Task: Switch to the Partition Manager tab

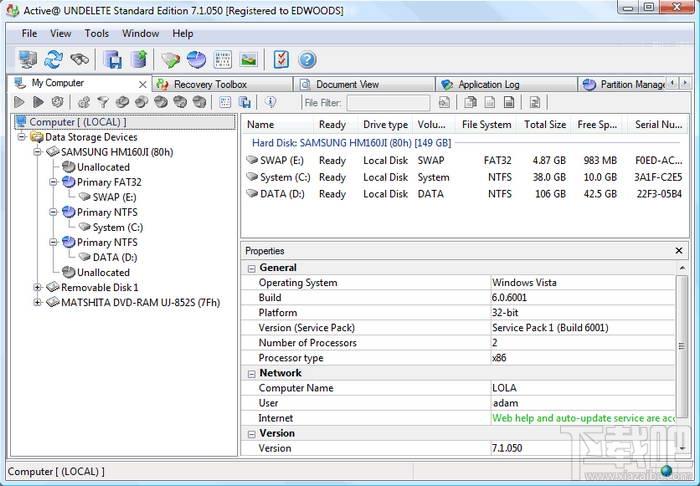Action: pos(623,84)
